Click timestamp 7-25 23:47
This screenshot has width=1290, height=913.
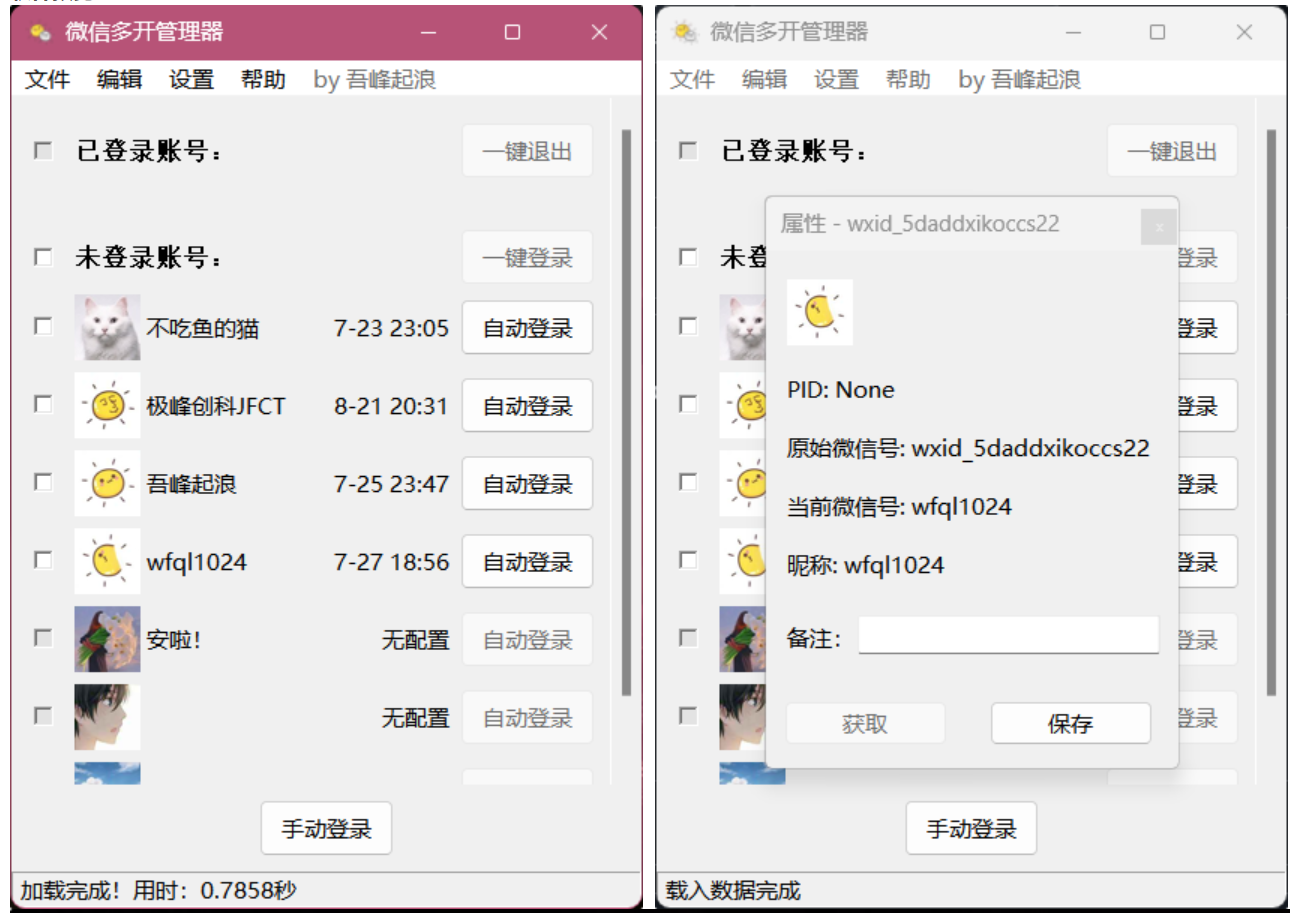pyautogui.click(x=392, y=484)
